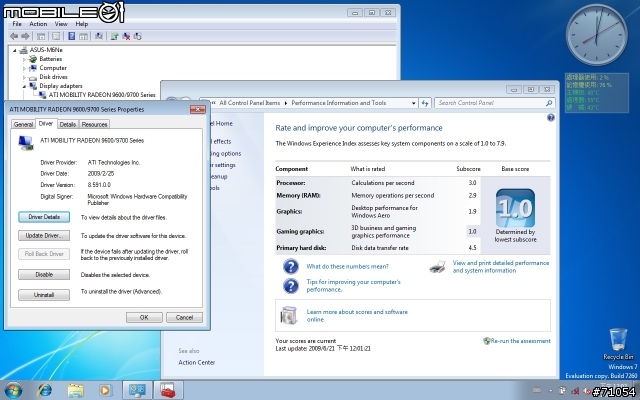
Task: Open the address bar history dropdown arrow
Action: coord(413,103)
